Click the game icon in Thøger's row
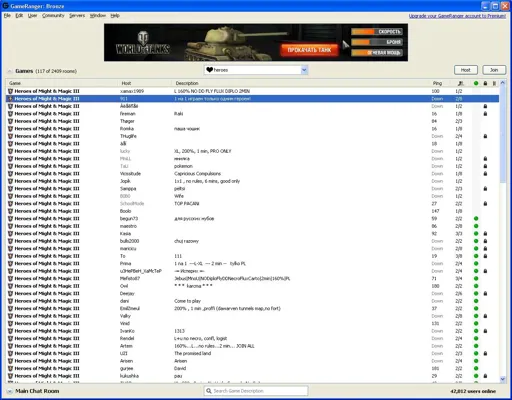This screenshot has height=400, width=512. pyautogui.click(x=10, y=121)
